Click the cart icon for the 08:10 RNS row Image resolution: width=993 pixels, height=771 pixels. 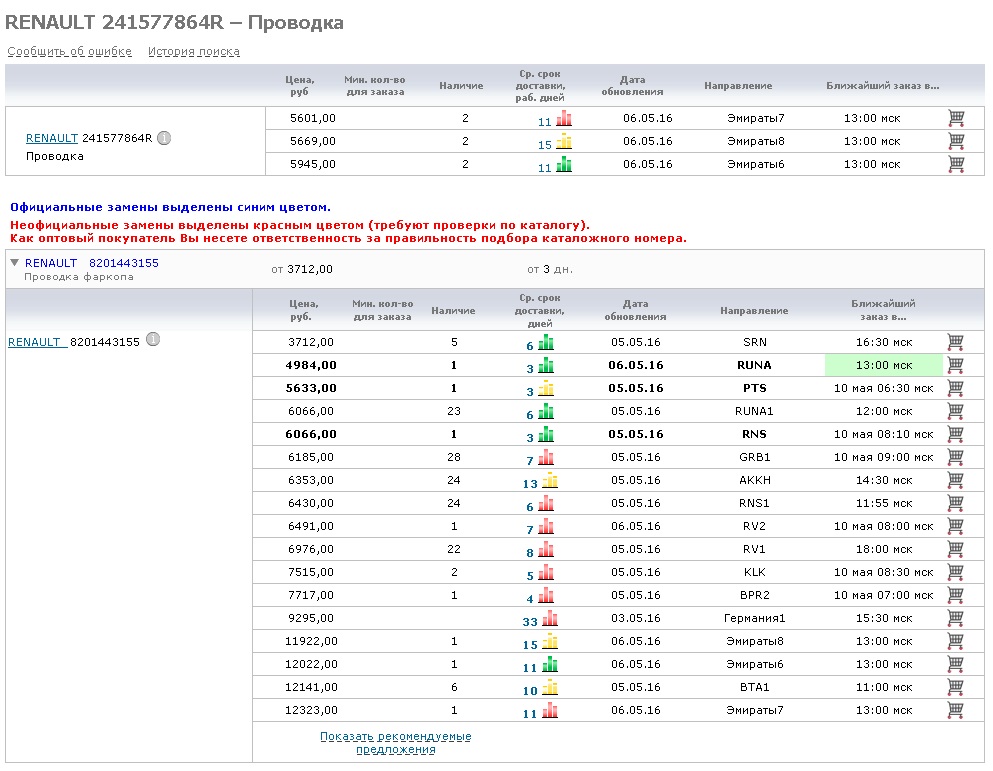click(956, 434)
